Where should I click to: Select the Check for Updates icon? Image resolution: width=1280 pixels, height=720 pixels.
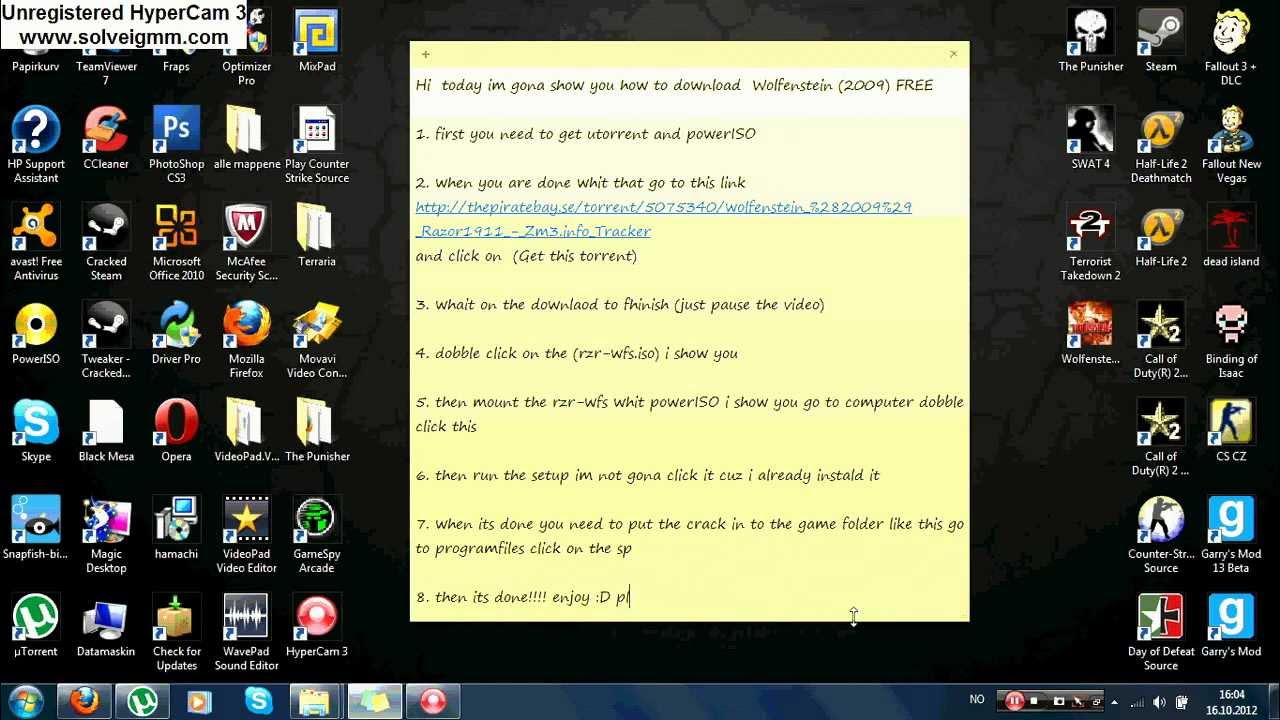(x=176, y=633)
